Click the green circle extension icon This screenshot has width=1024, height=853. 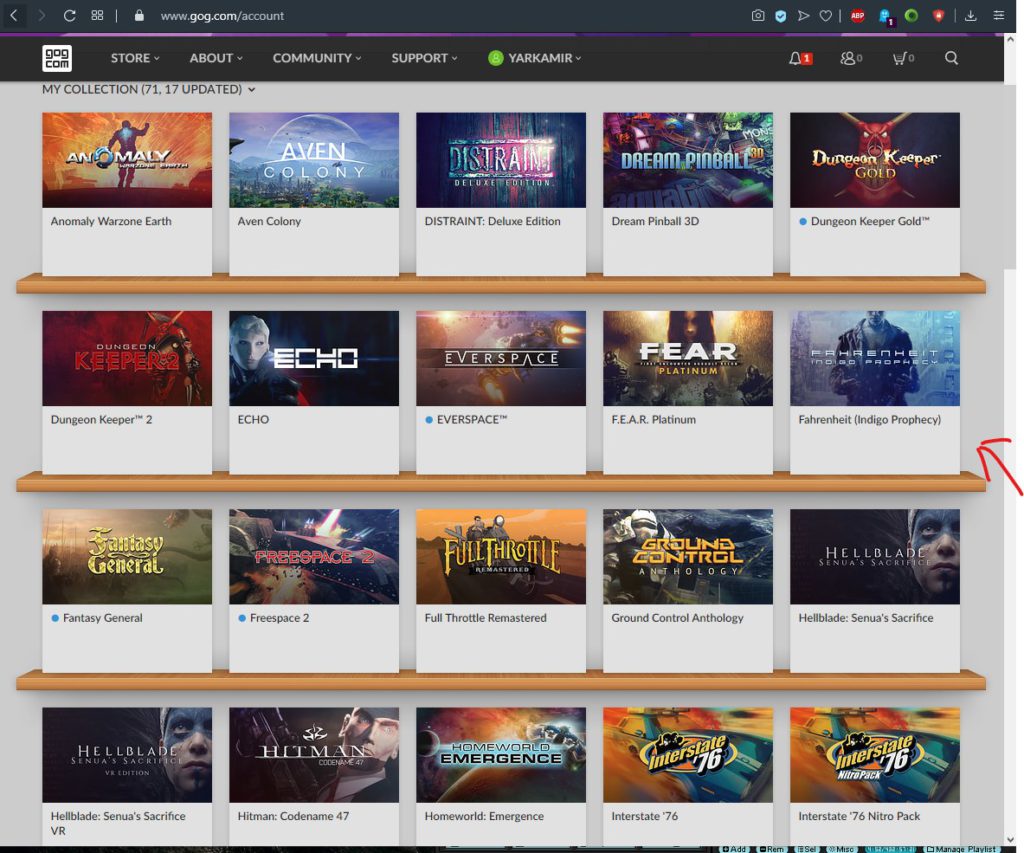pos(912,15)
